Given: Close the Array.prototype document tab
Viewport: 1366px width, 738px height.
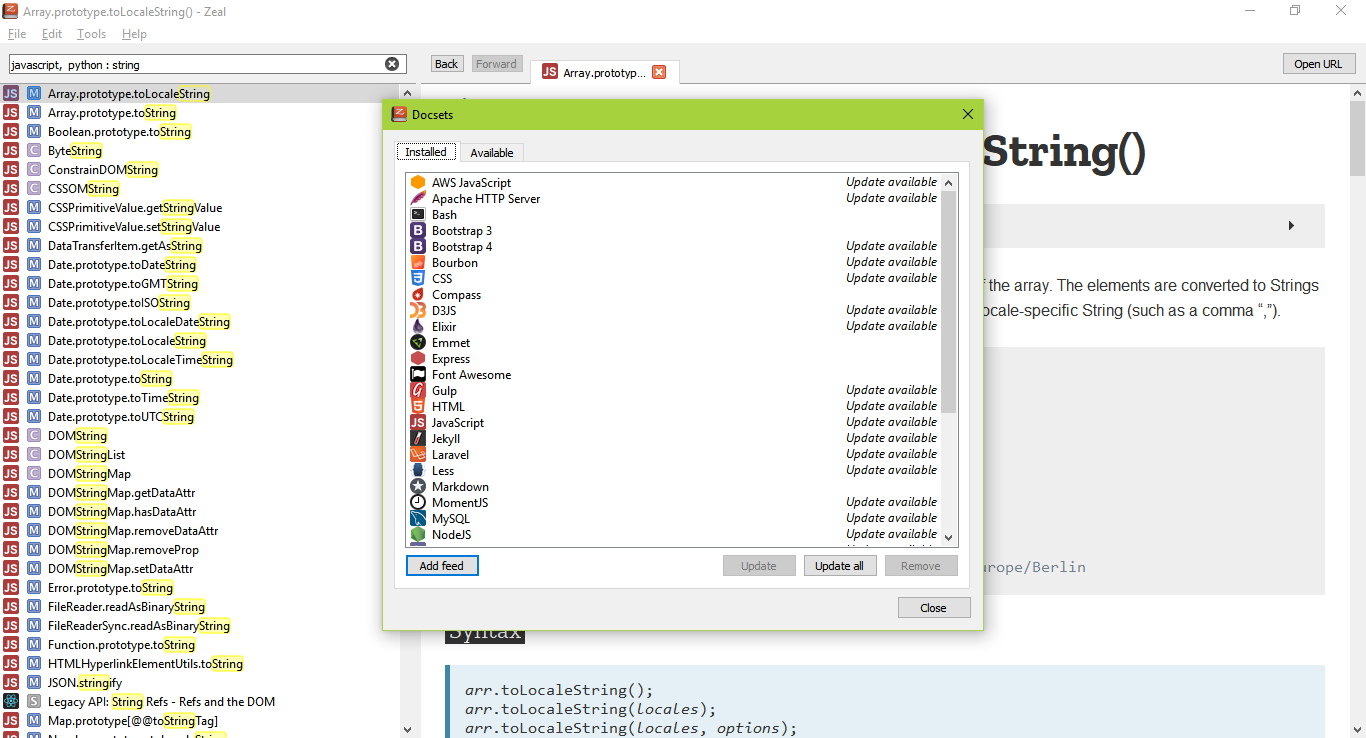Looking at the screenshot, I should (659, 72).
